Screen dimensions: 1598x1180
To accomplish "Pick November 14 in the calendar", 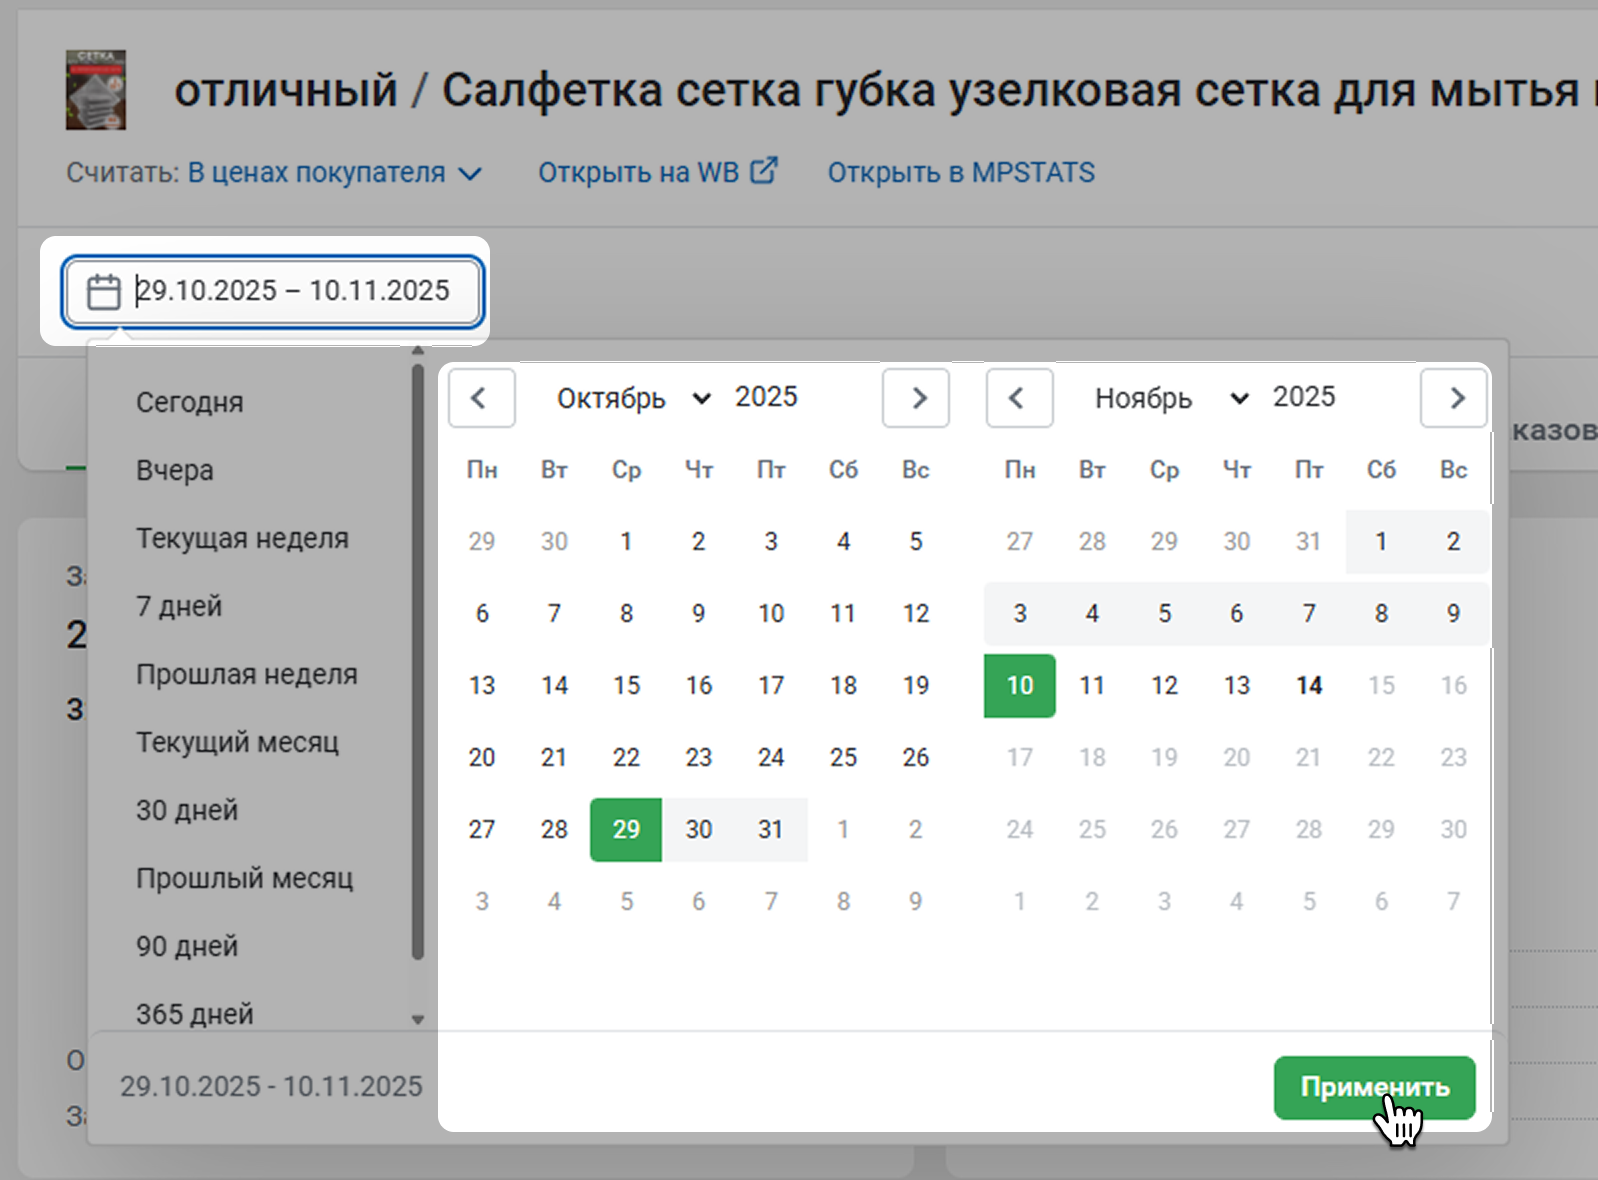I will [x=1308, y=686].
